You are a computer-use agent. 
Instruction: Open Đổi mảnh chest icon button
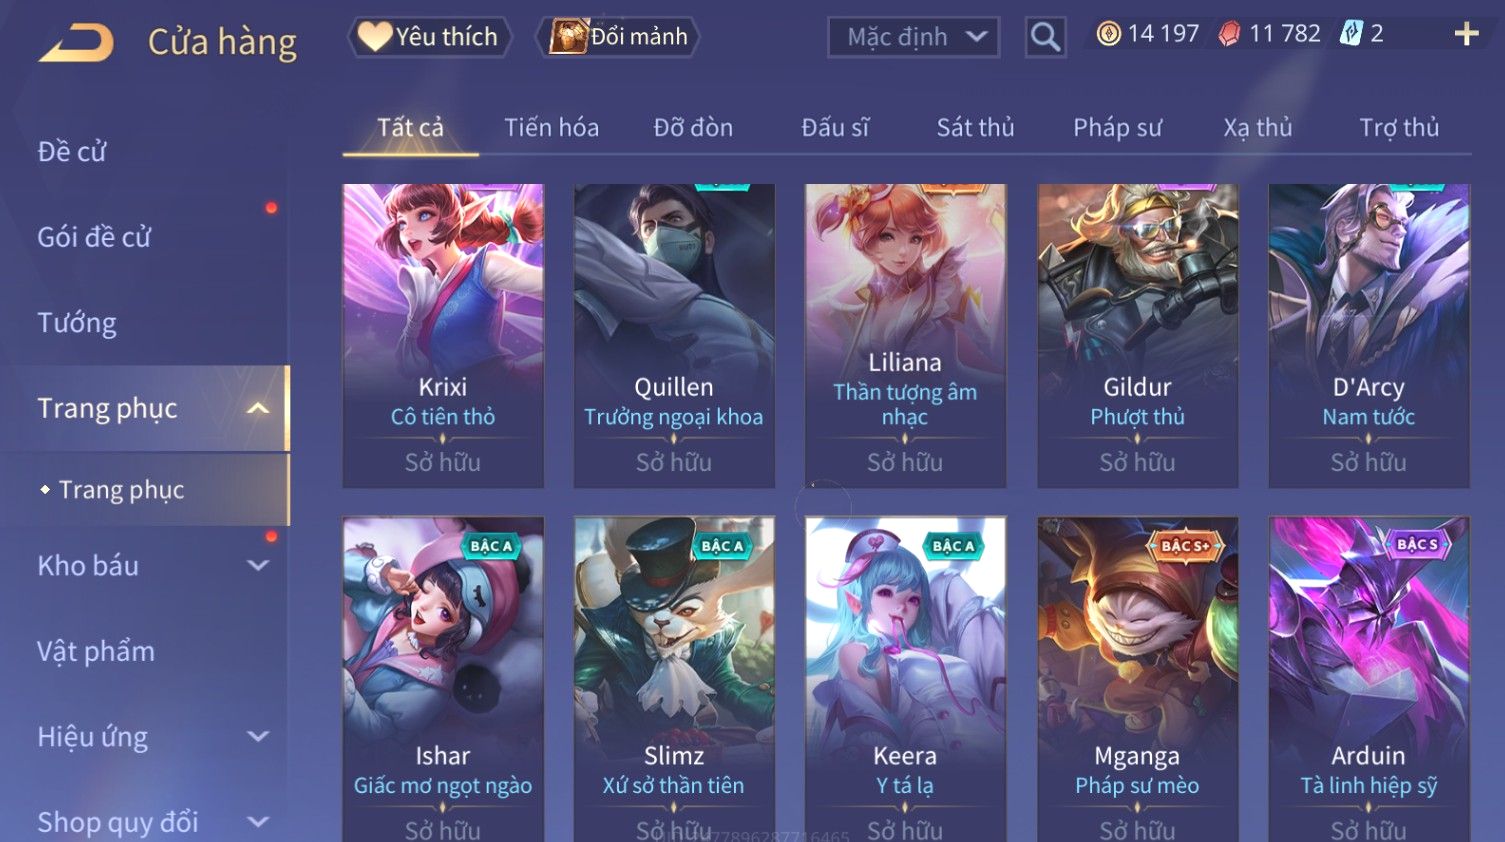click(x=617, y=37)
